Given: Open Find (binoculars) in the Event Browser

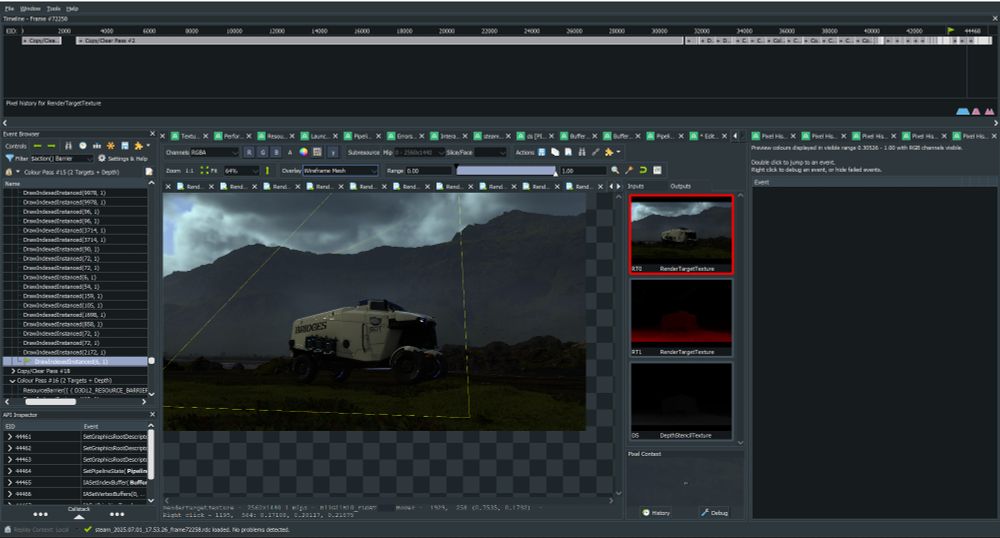Looking at the screenshot, I should tap(68, 146).
